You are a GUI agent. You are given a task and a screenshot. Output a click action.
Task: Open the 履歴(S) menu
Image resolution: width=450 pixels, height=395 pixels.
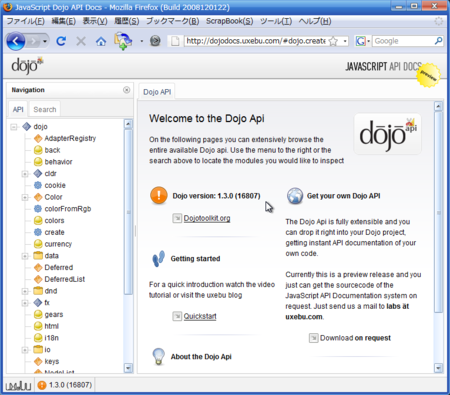pyautogui.click(x=127, y=21)
